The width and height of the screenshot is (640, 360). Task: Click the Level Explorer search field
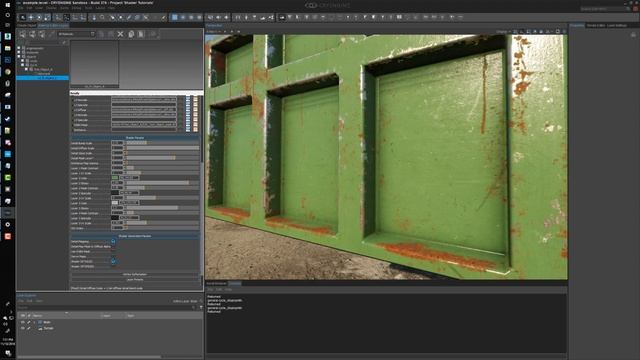point(105,307)
